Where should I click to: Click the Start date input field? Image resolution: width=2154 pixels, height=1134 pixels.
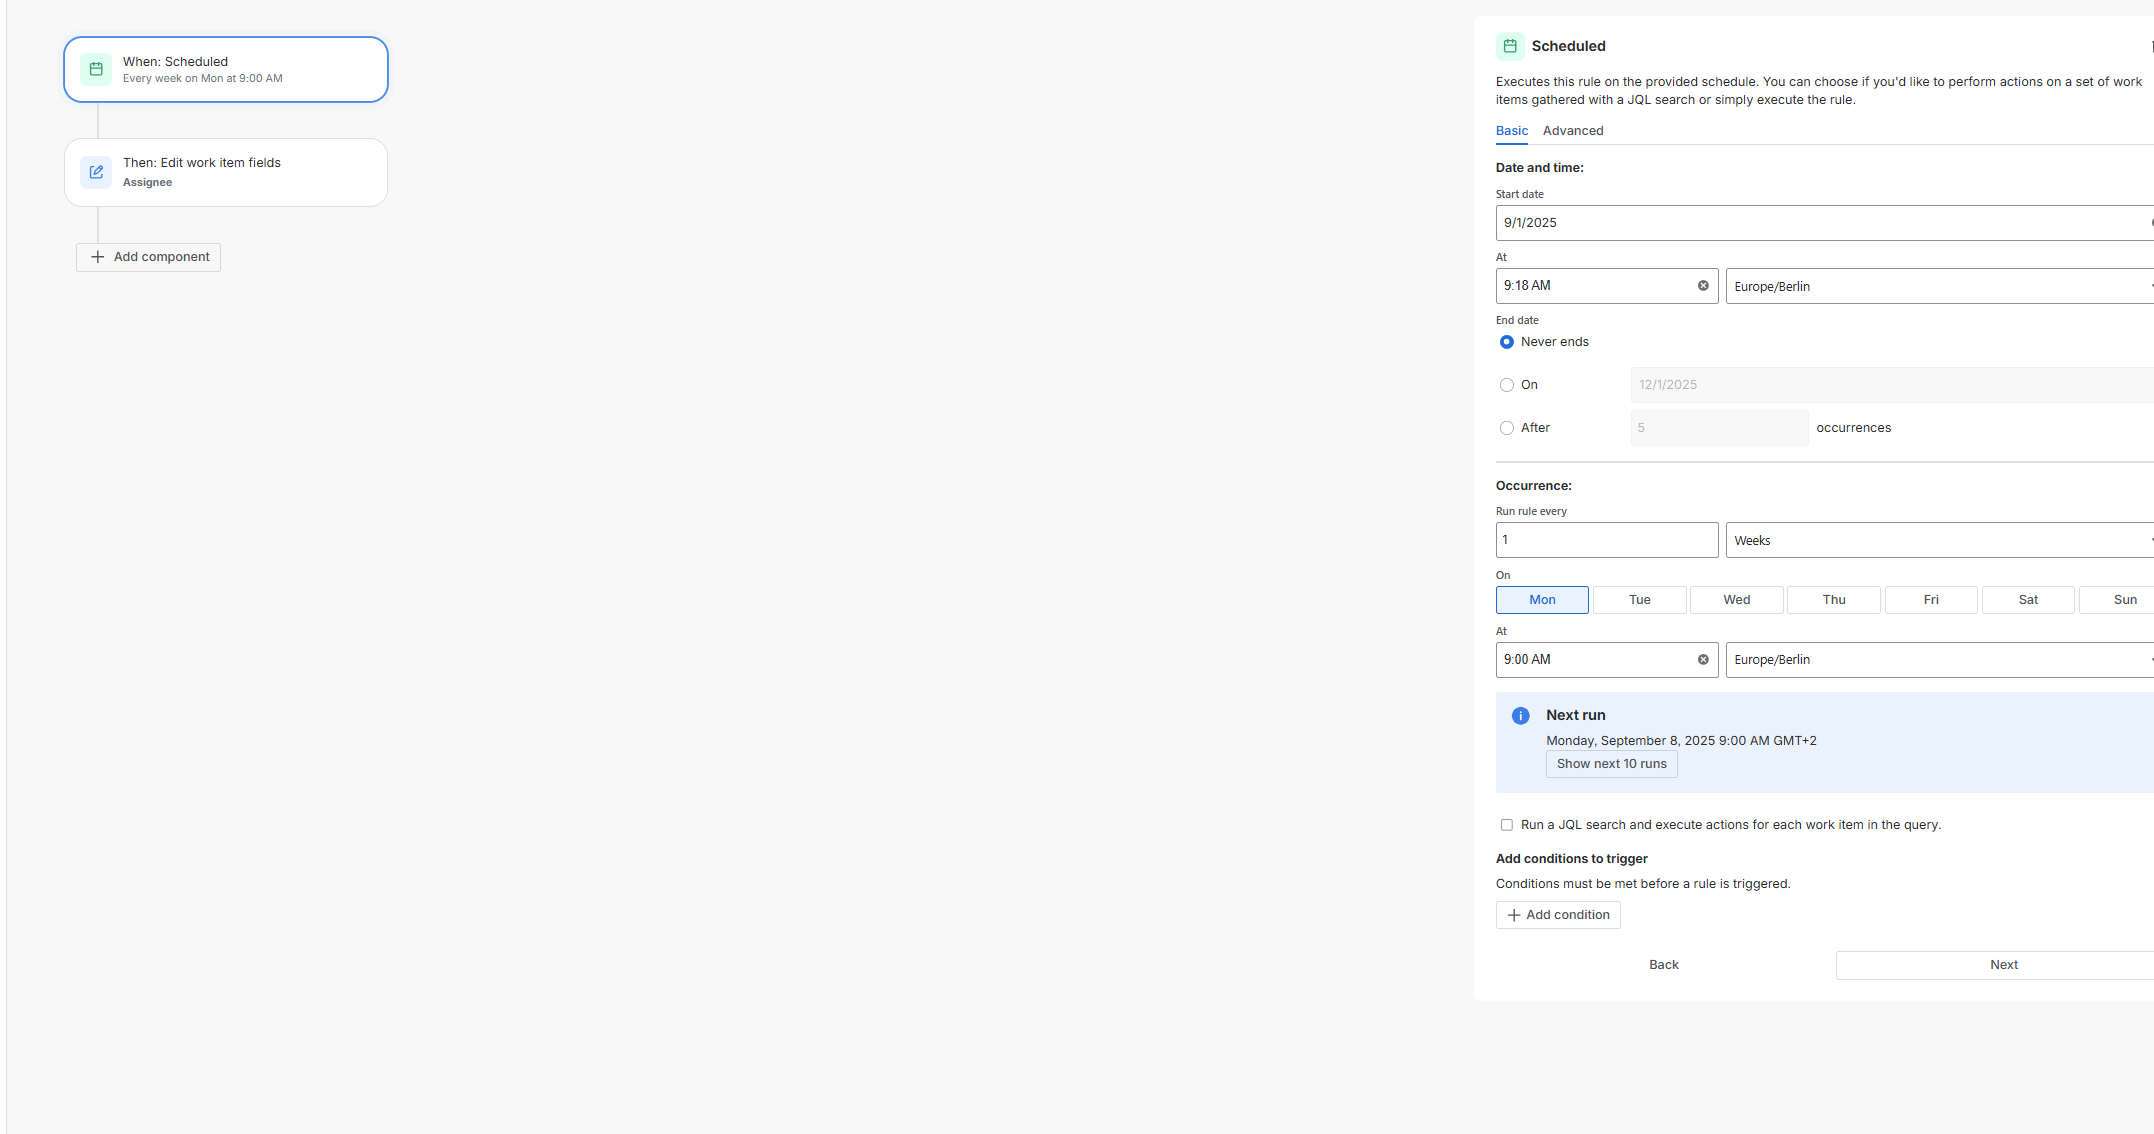(x=1820, y=223)
